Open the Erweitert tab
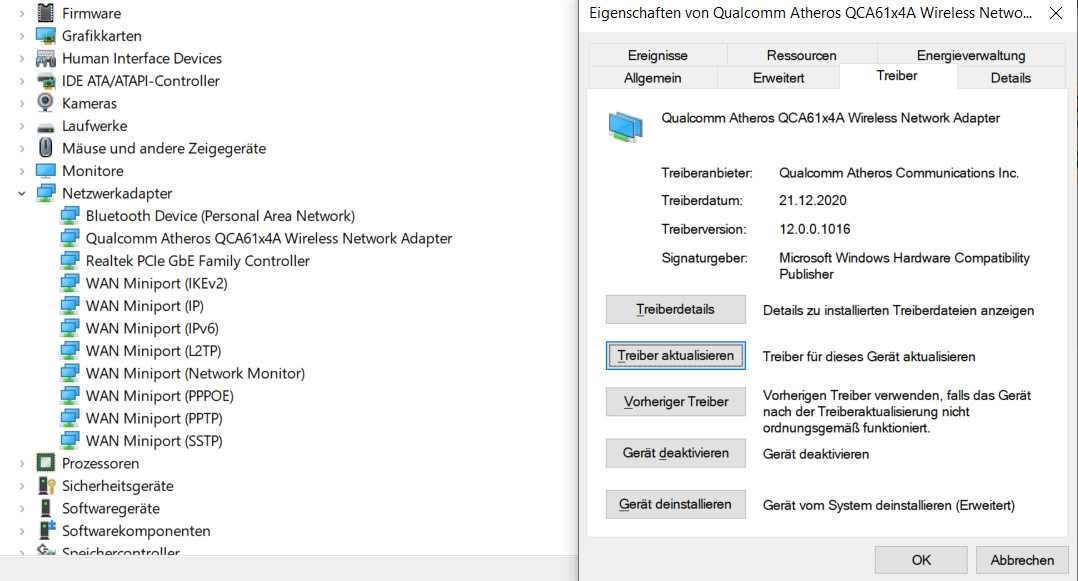The image size is (1078, 581). click(x=778, y=78)
